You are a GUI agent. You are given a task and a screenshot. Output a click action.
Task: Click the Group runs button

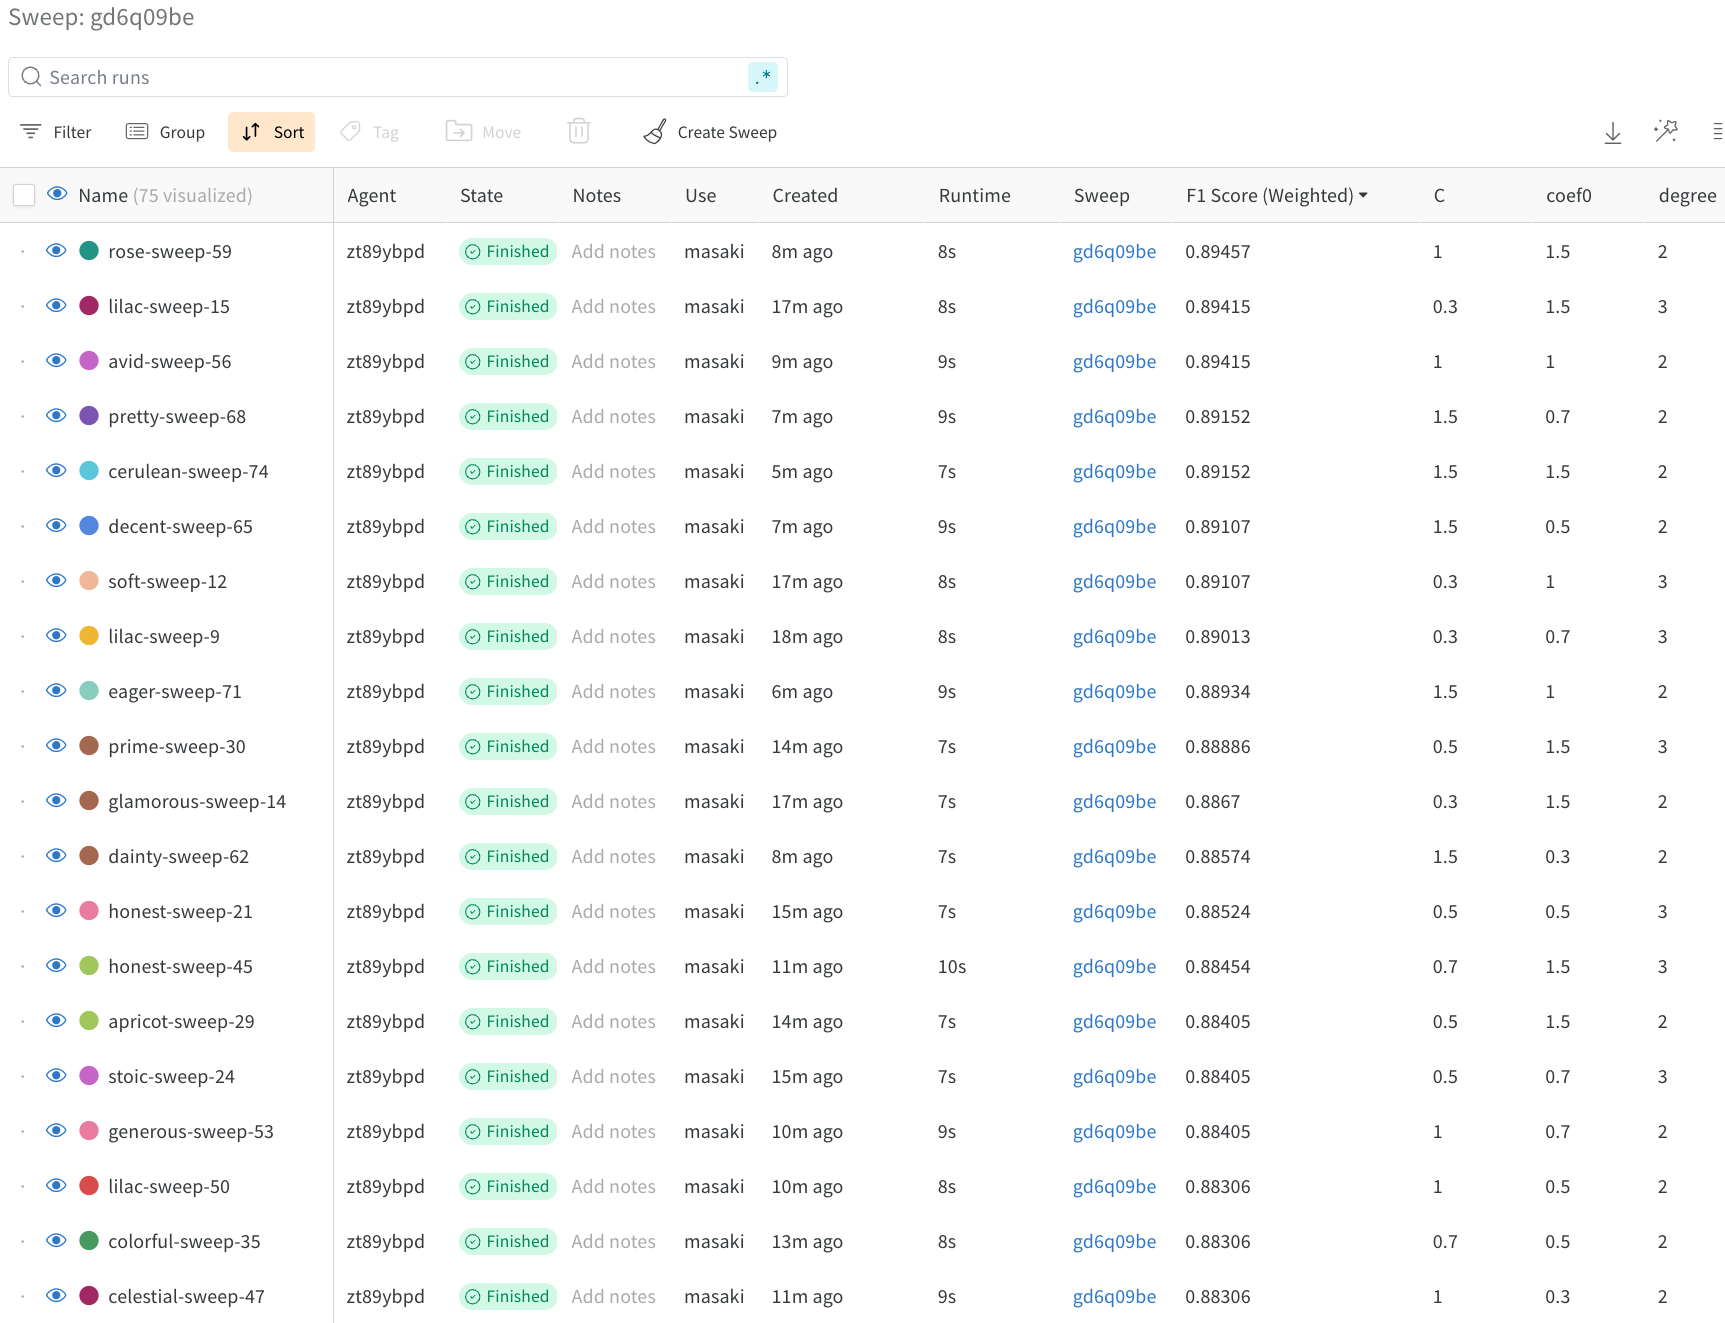coord(166,132)
